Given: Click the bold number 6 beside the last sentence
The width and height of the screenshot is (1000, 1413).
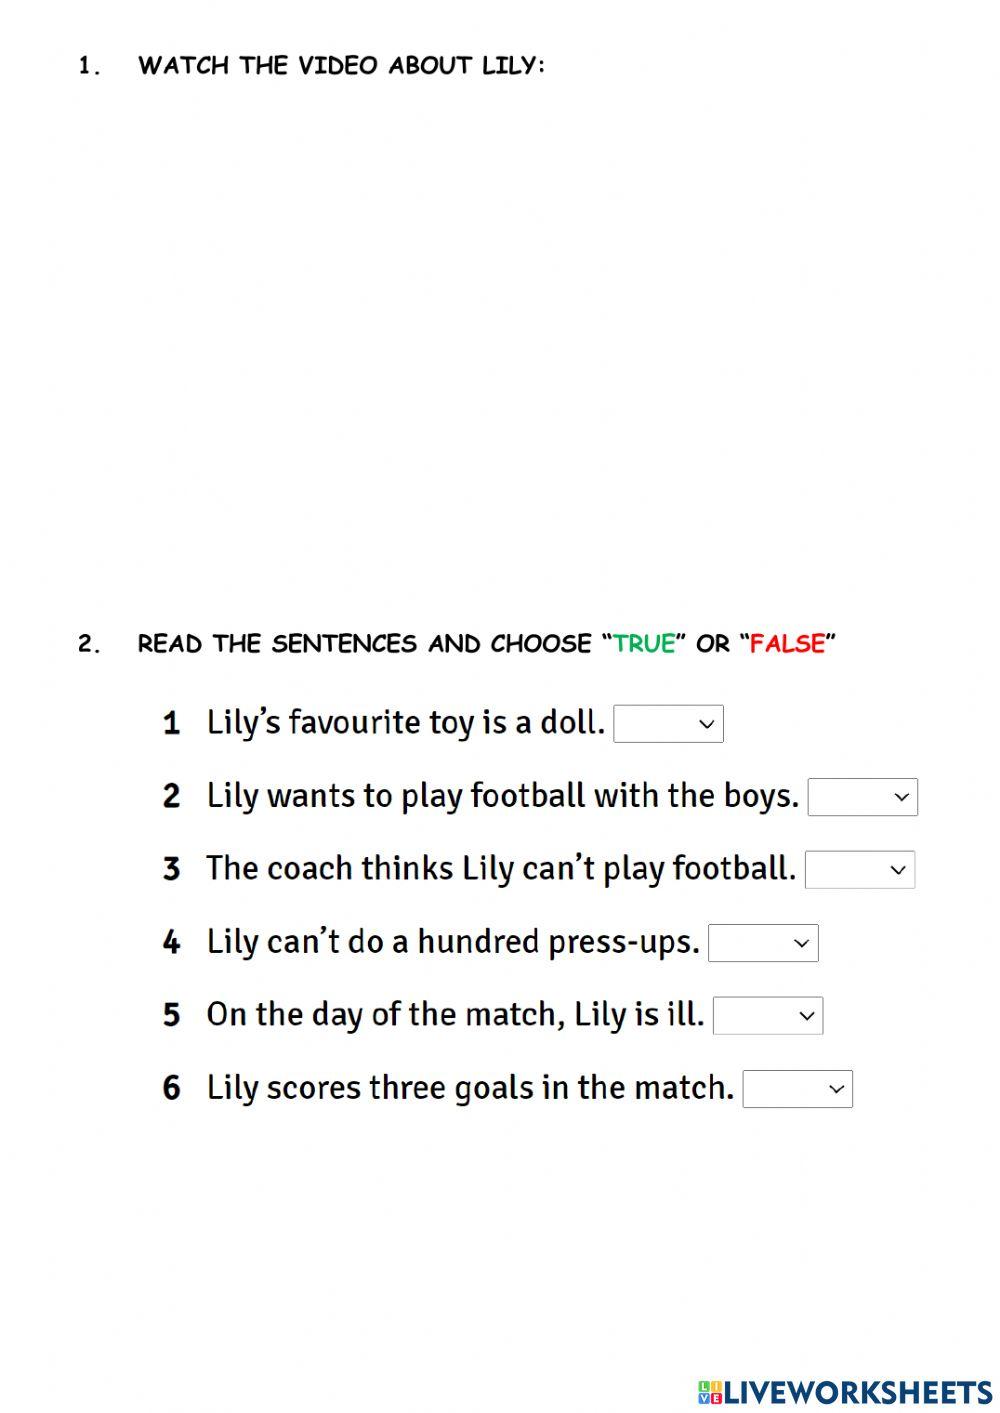Looking at the screenshot, I should (172, 1088).
